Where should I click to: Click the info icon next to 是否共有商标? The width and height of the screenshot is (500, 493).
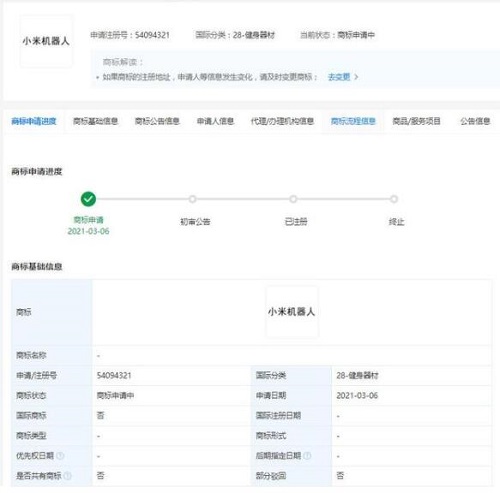[x=67, y=476]
